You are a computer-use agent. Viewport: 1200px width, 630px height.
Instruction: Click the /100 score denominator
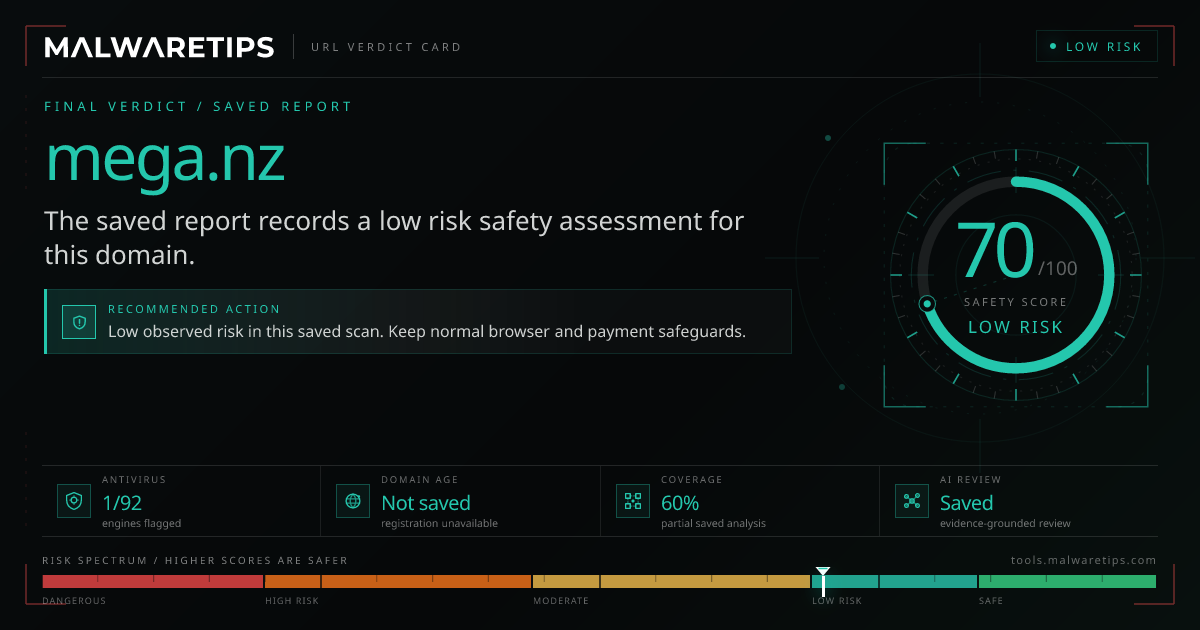(x=1058, y=269)
